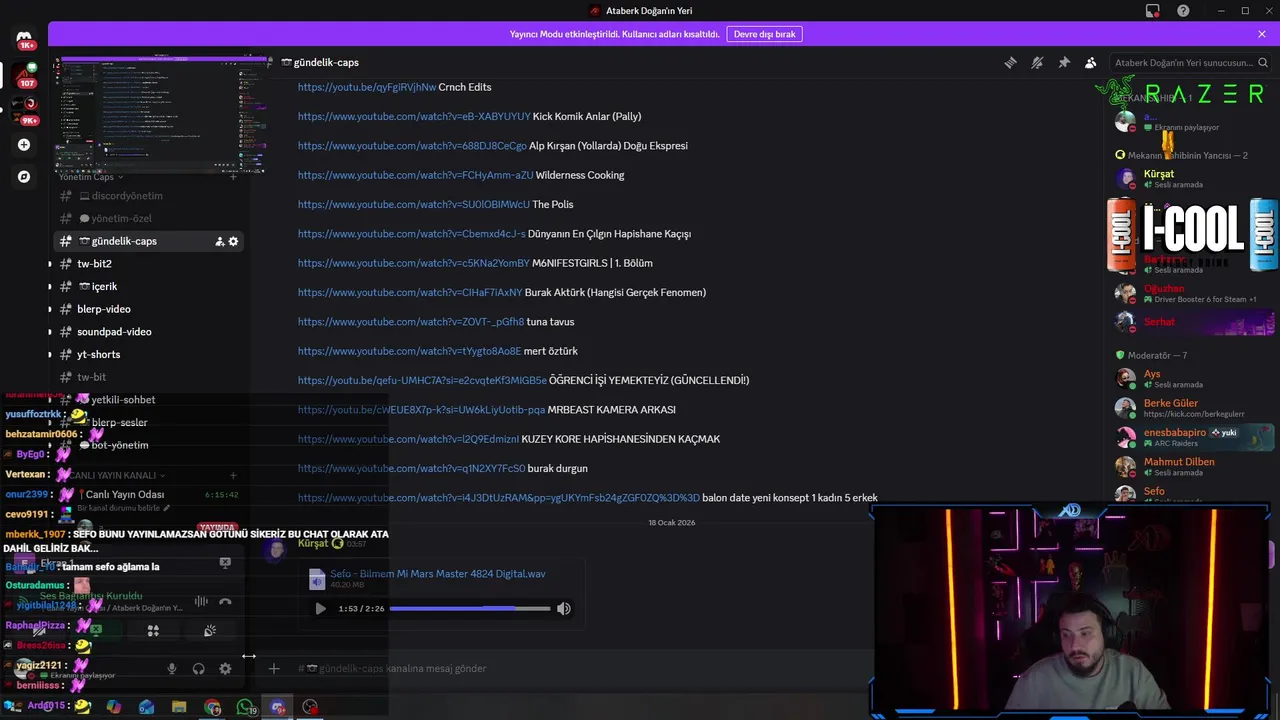Open User Settings gear icon

pyautogui.click(x=225, y=668)
